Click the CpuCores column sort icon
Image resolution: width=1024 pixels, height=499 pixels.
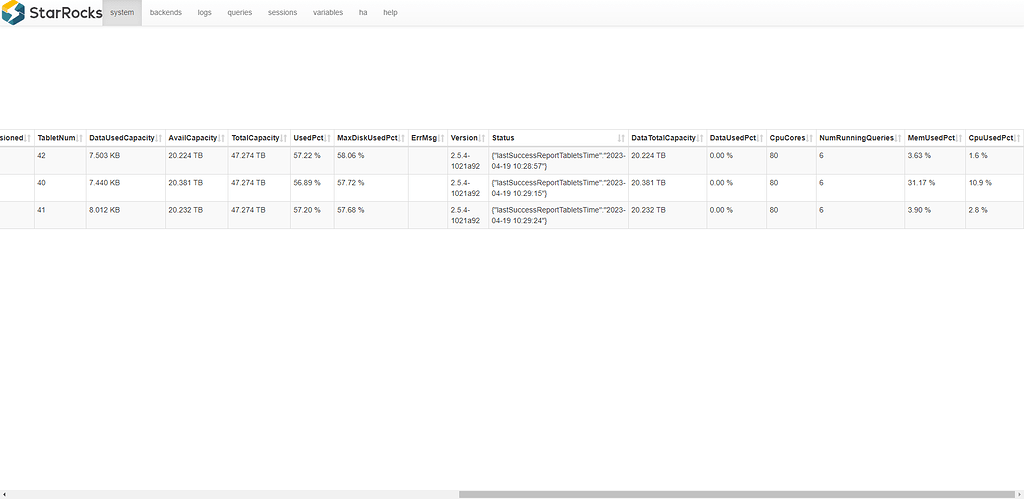(x=811, y=138)
